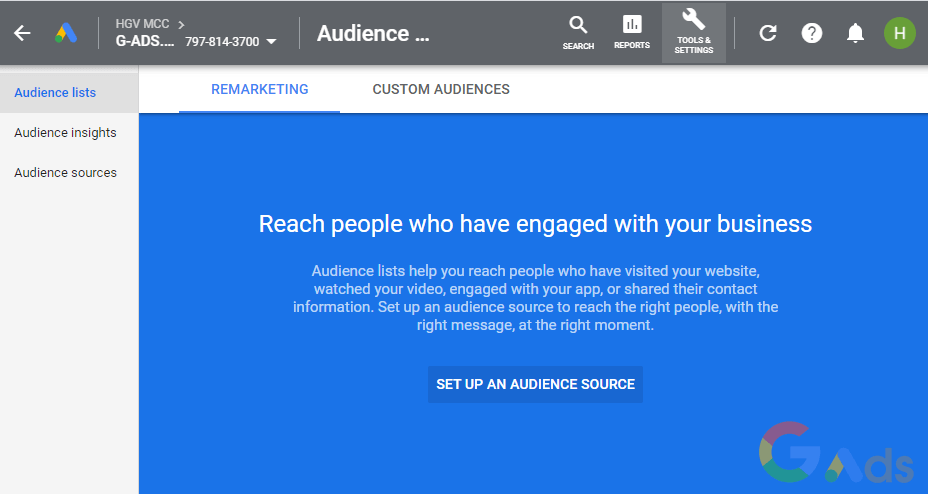Go to Audience sources in the sidebar
Image resolution: width=928 pixels, height=494 pixels.
[65, 173]
